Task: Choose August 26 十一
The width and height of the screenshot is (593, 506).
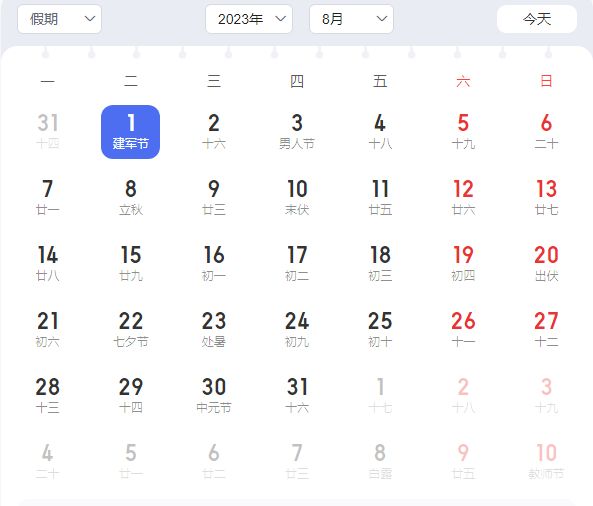Action: pos(463,330)
